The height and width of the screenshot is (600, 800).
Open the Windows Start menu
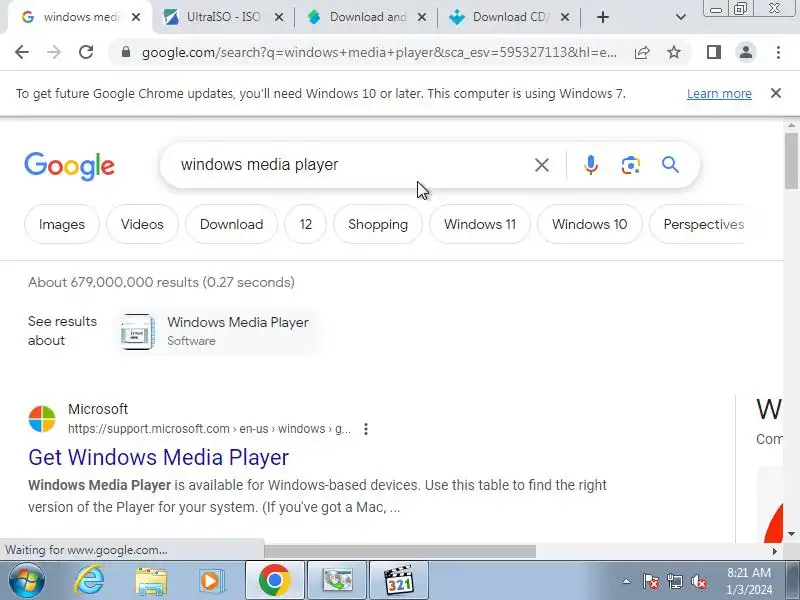[x=26, y=581]
